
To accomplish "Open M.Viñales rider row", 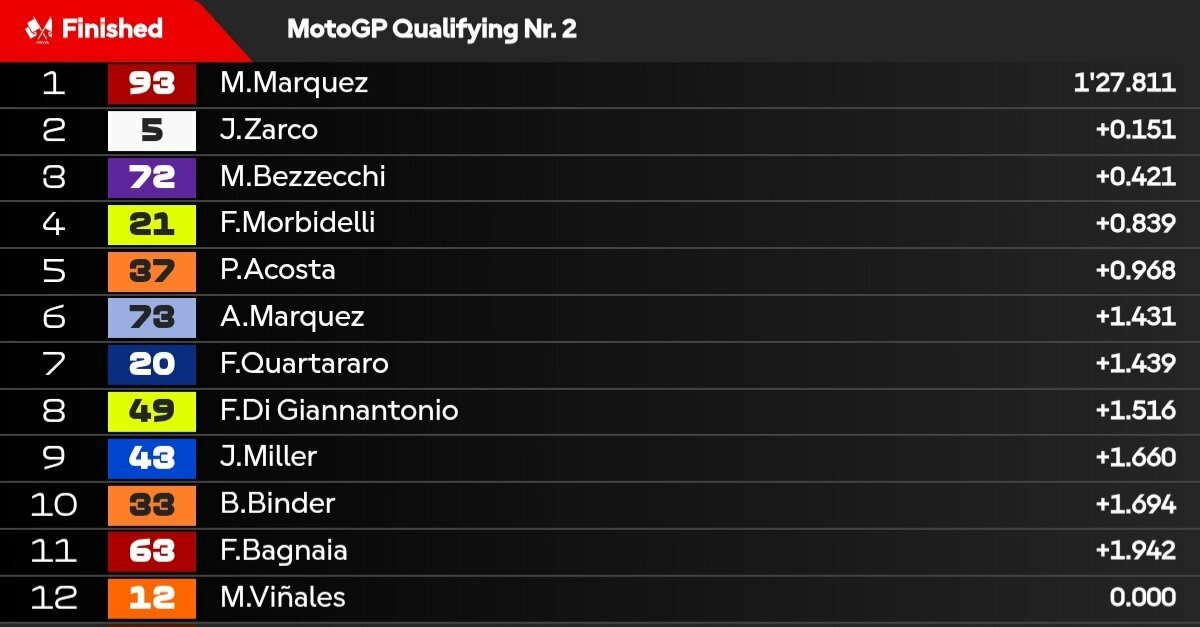I will coord(600,598).
